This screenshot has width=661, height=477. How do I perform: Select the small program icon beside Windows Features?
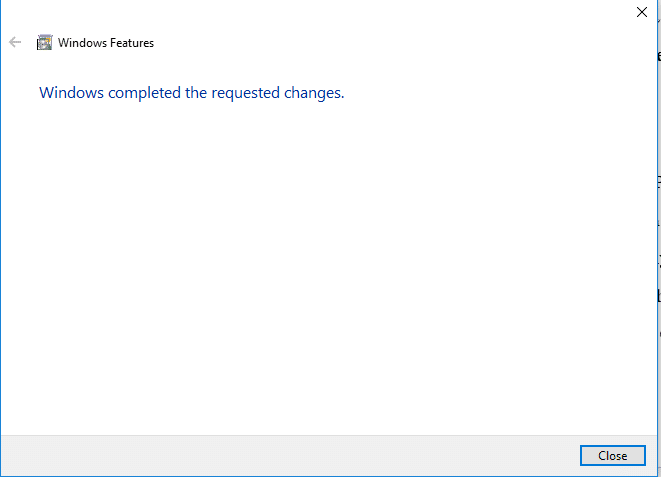tap(44, 43)
